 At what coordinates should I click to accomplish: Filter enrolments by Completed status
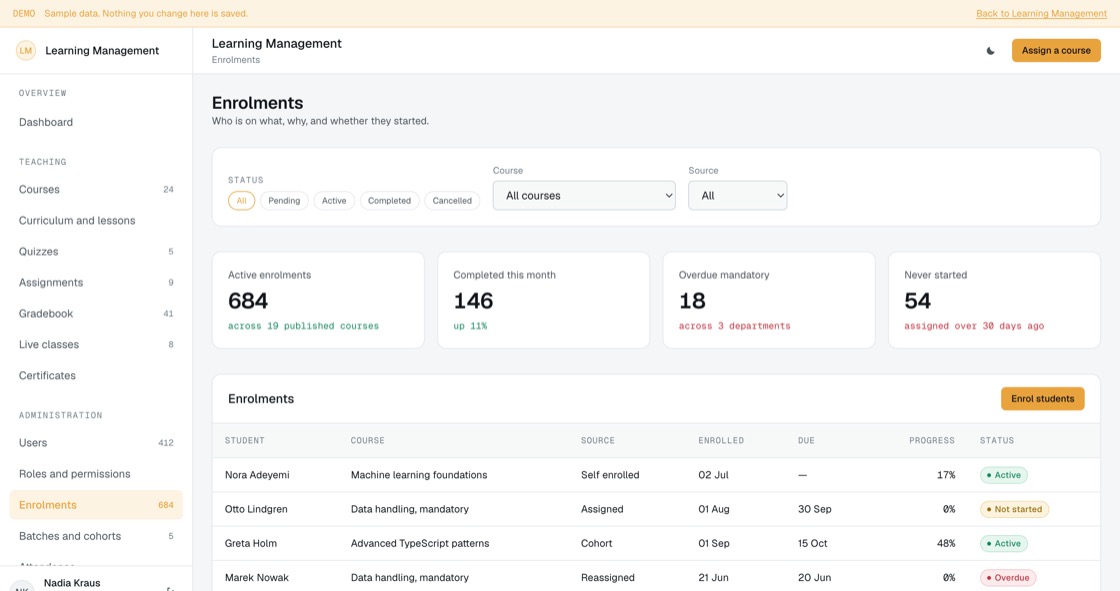point(389,201)
